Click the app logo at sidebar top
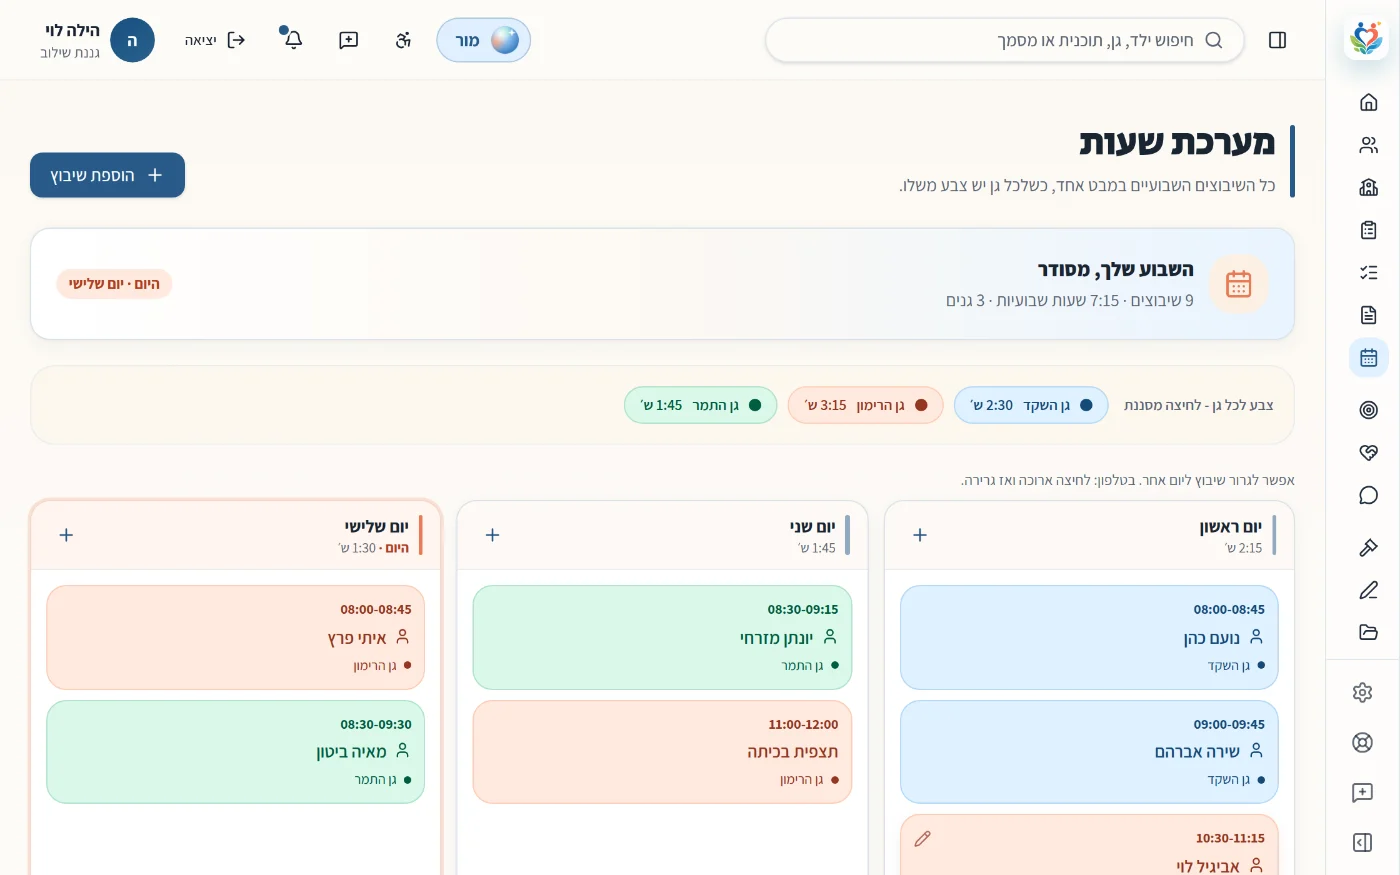Viewport: 1400px width, 875px height. (1366, 39)
